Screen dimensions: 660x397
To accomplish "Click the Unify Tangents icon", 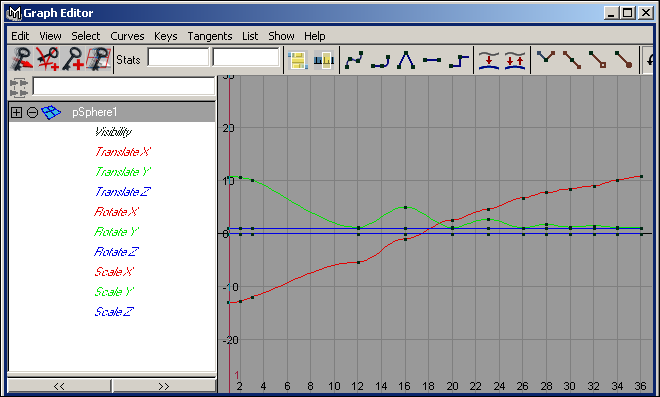I will click(572, 59).
